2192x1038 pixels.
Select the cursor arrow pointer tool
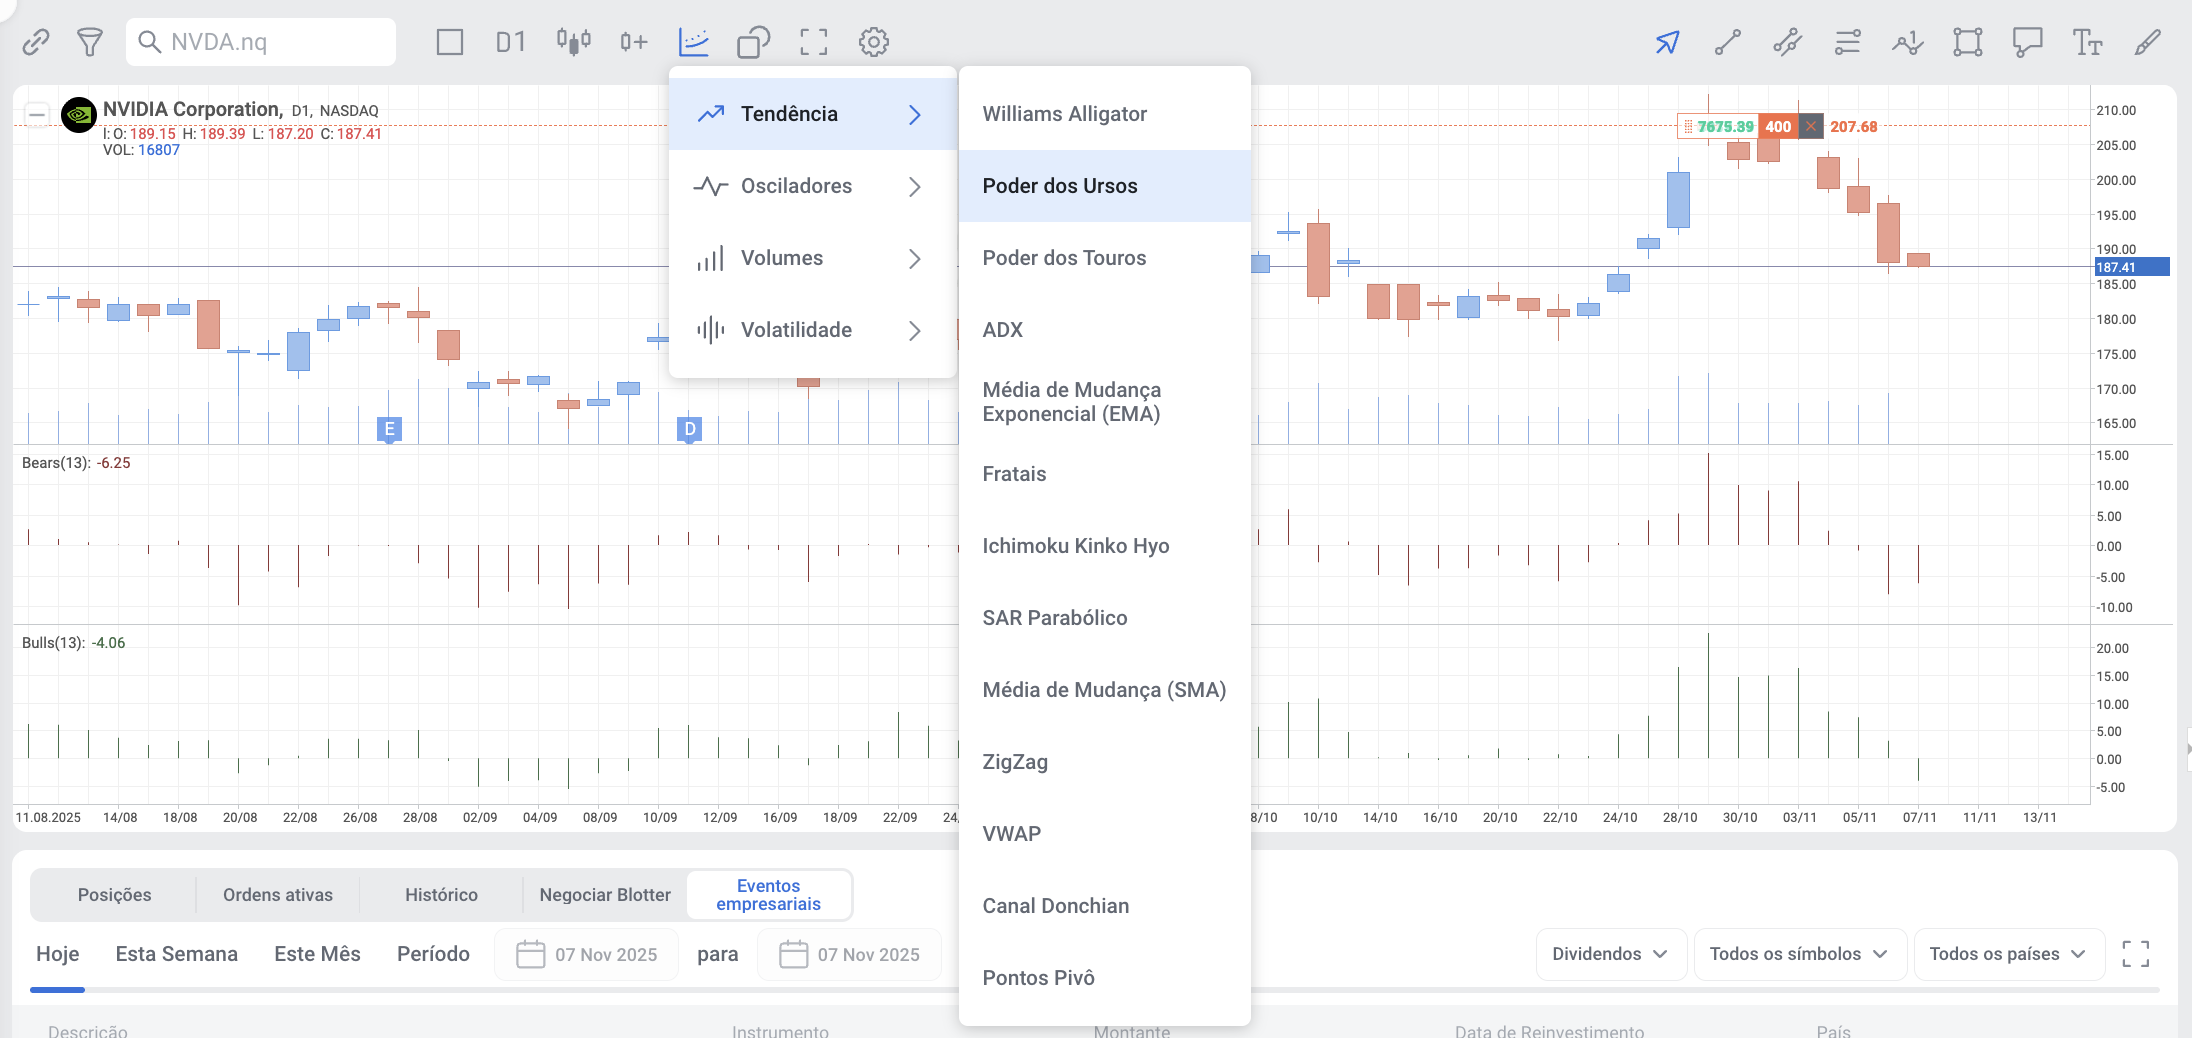pyautogui.click(x=1667, y=42)
